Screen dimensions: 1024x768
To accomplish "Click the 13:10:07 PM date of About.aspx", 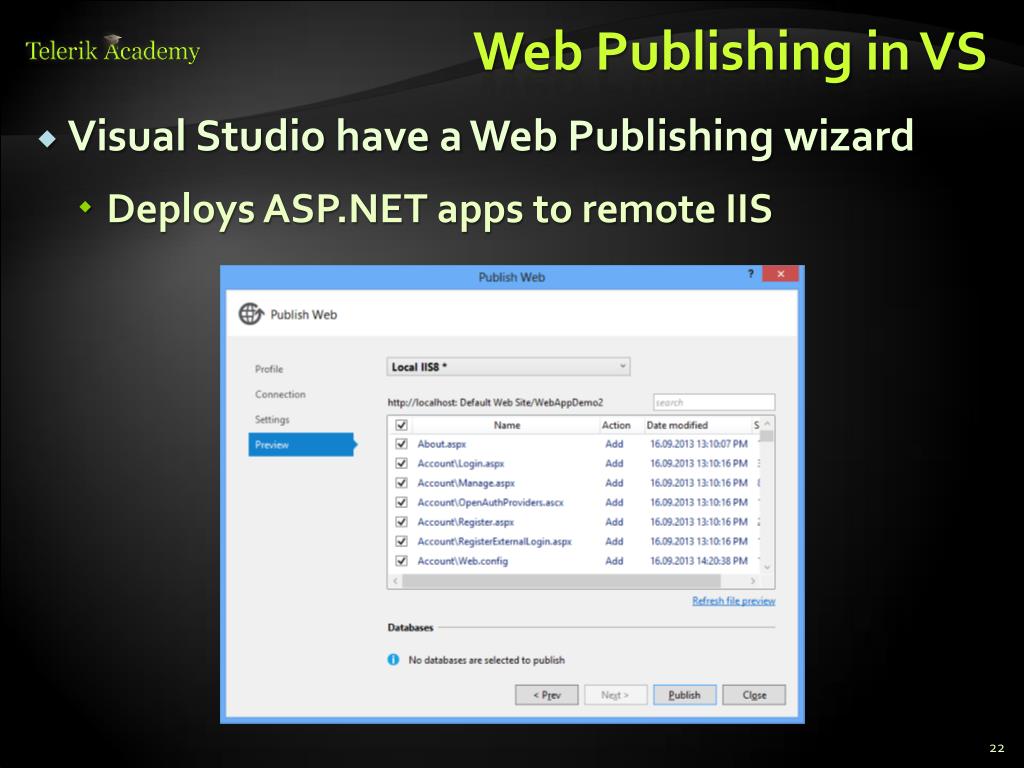I will point(699,444).
